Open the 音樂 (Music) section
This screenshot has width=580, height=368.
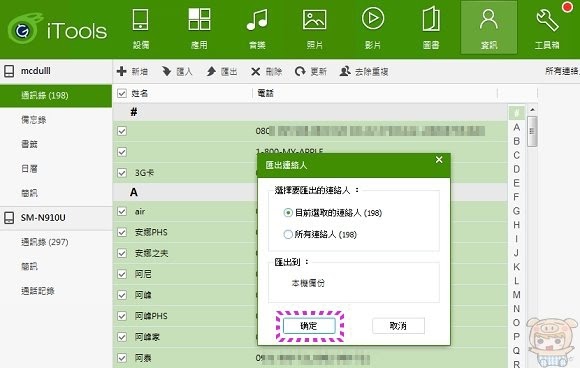(x=257, y=28)
